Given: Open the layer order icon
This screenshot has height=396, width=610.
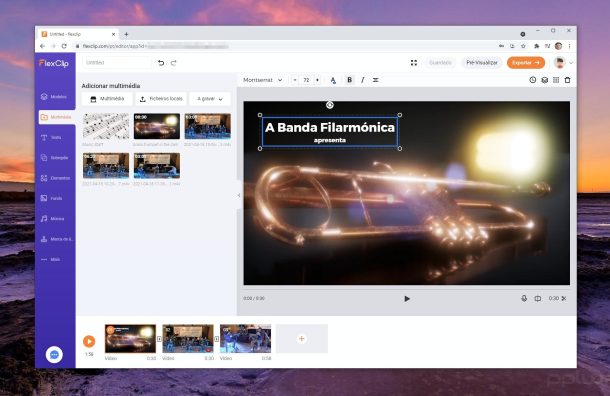Looking at the screenshot, I should pos(545,80).
